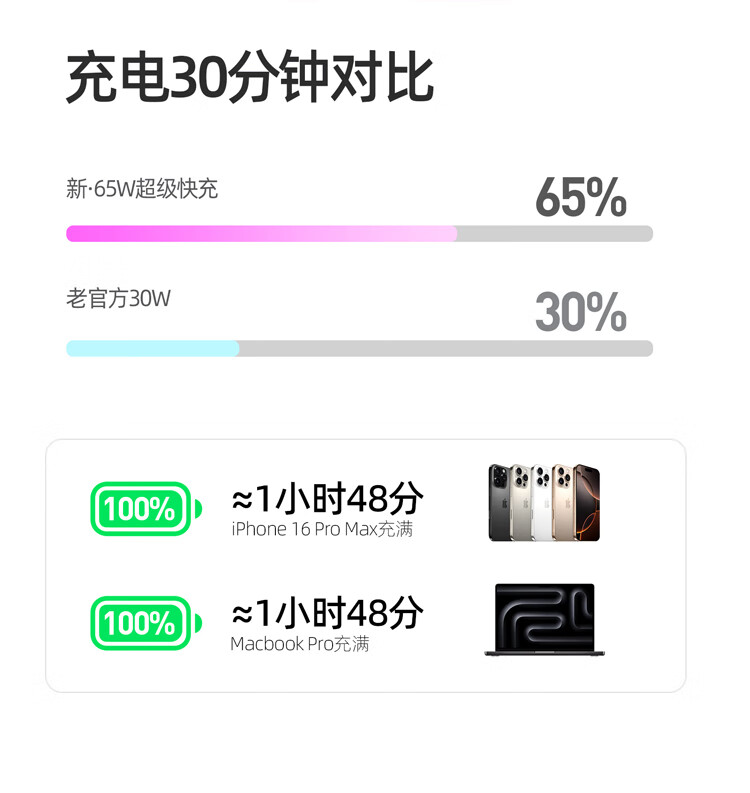Select the 老官方30W label
Screen dimensions: 750x793
[x=118, y=298]
